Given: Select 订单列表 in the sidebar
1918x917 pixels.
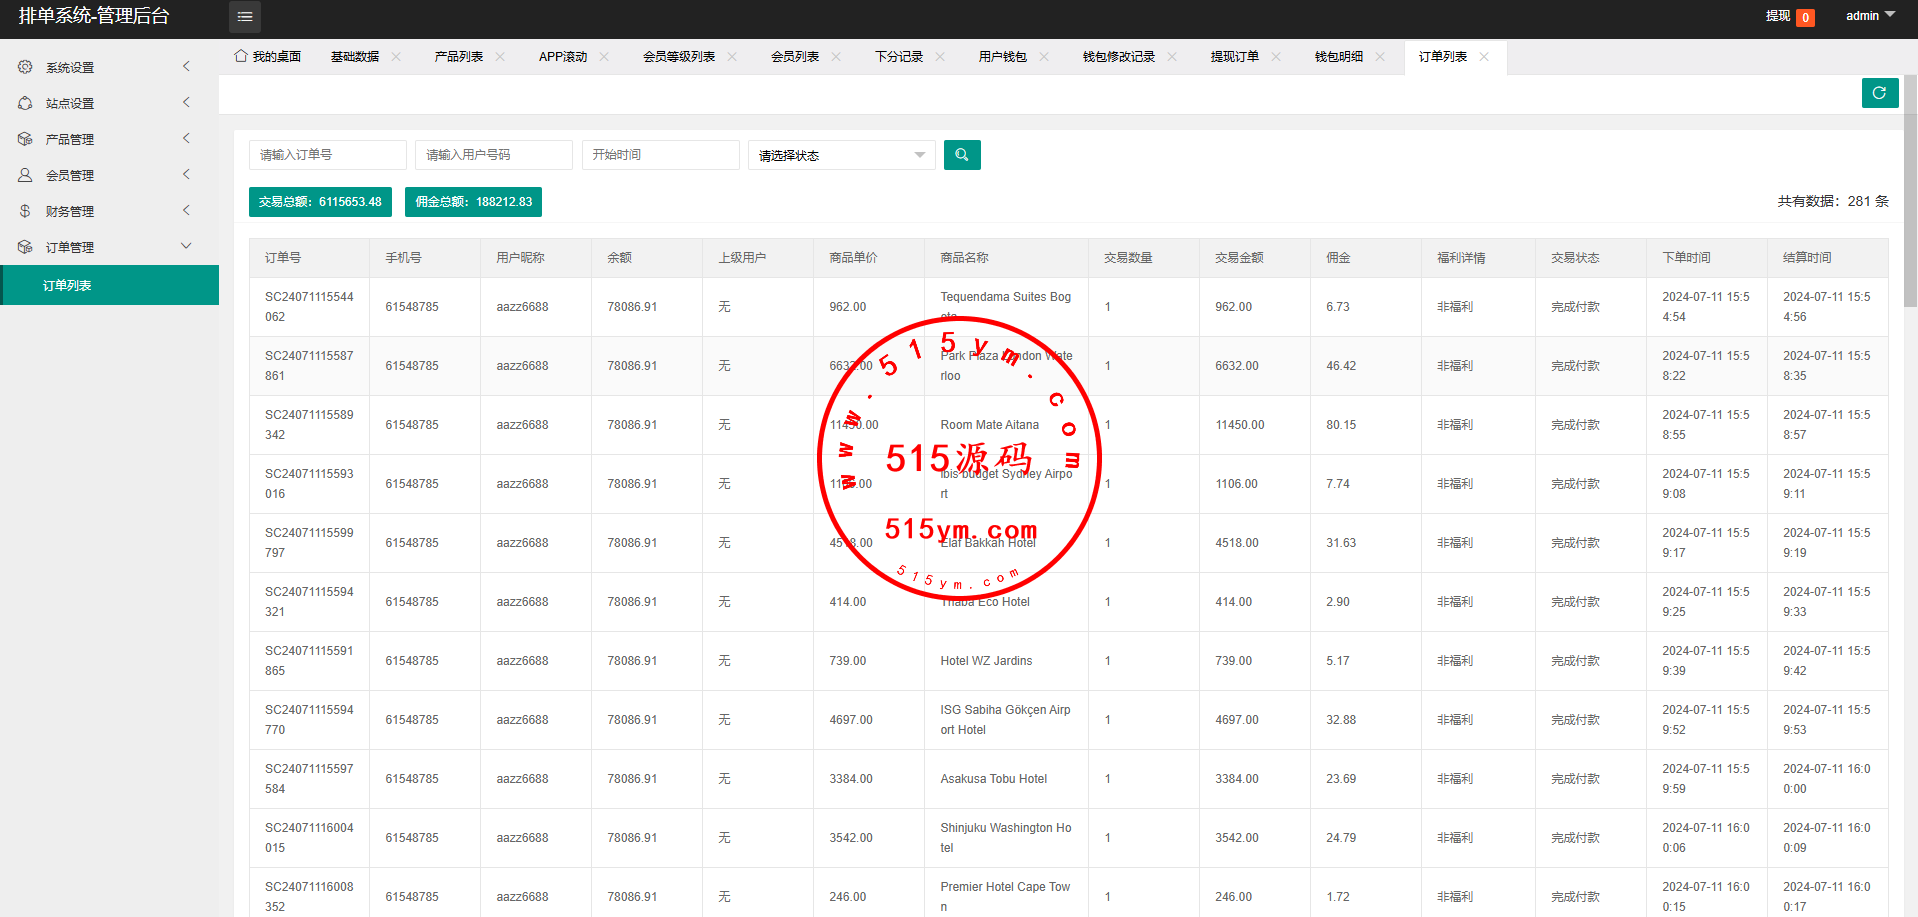Looking at the screenshot, I should click(x=67, y=286).
